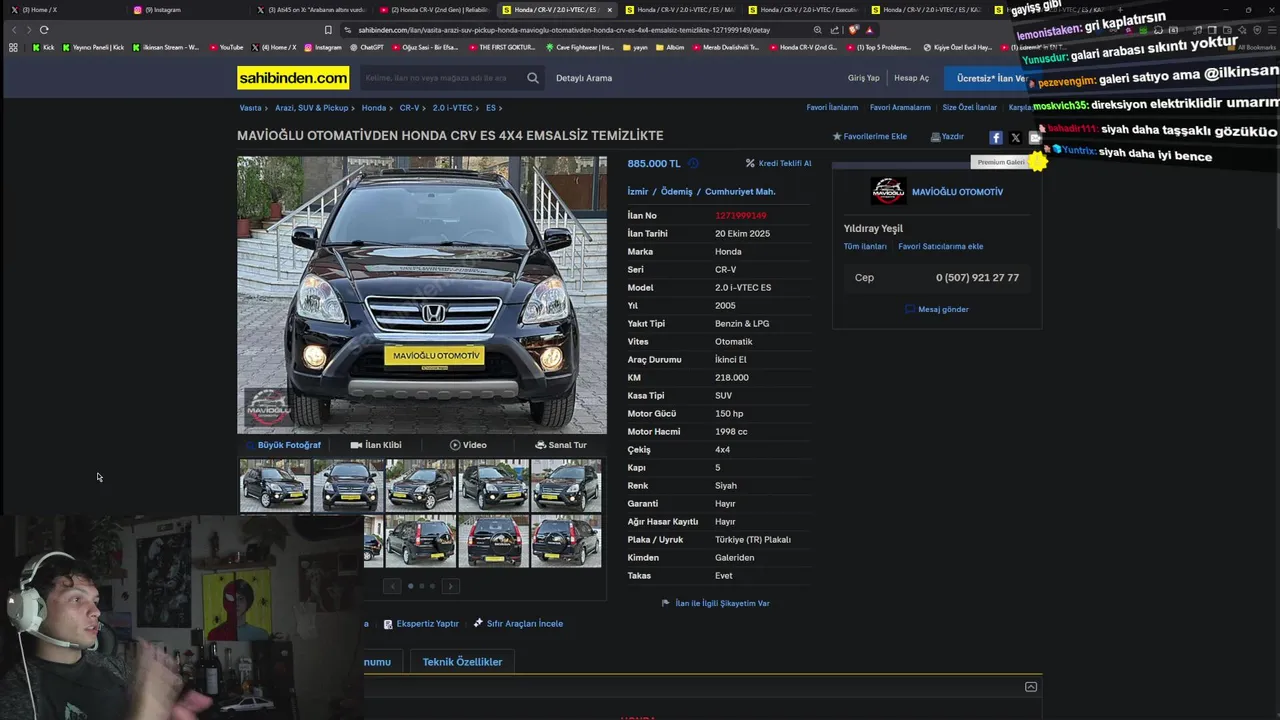Click the info icon next to 885.000 TL
This screenshot has width=1280, height=720.
[693, 163]
